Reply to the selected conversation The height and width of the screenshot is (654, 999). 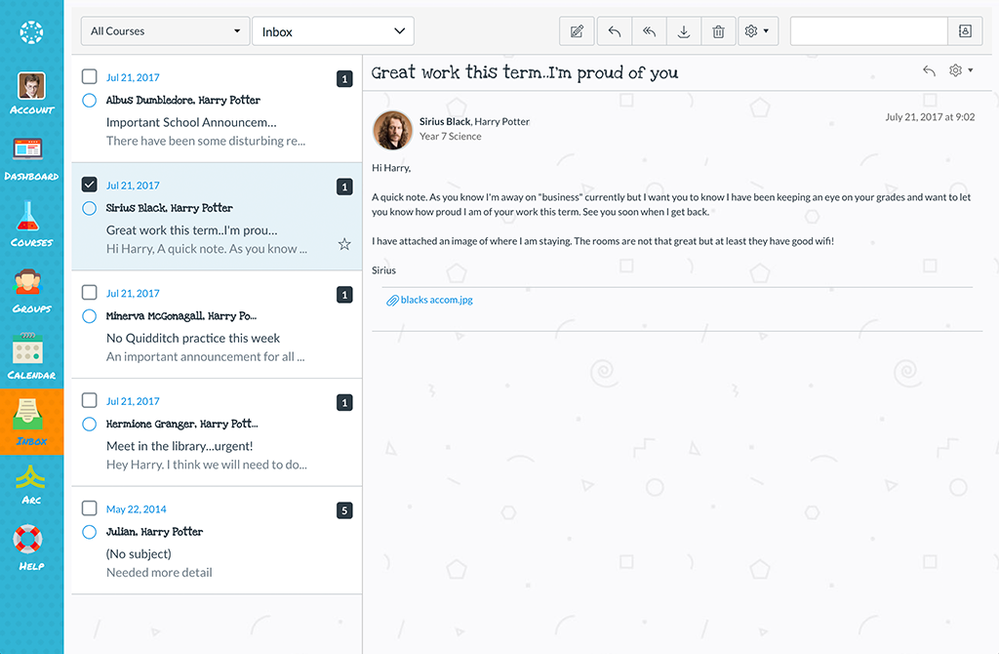pos(614,31)
